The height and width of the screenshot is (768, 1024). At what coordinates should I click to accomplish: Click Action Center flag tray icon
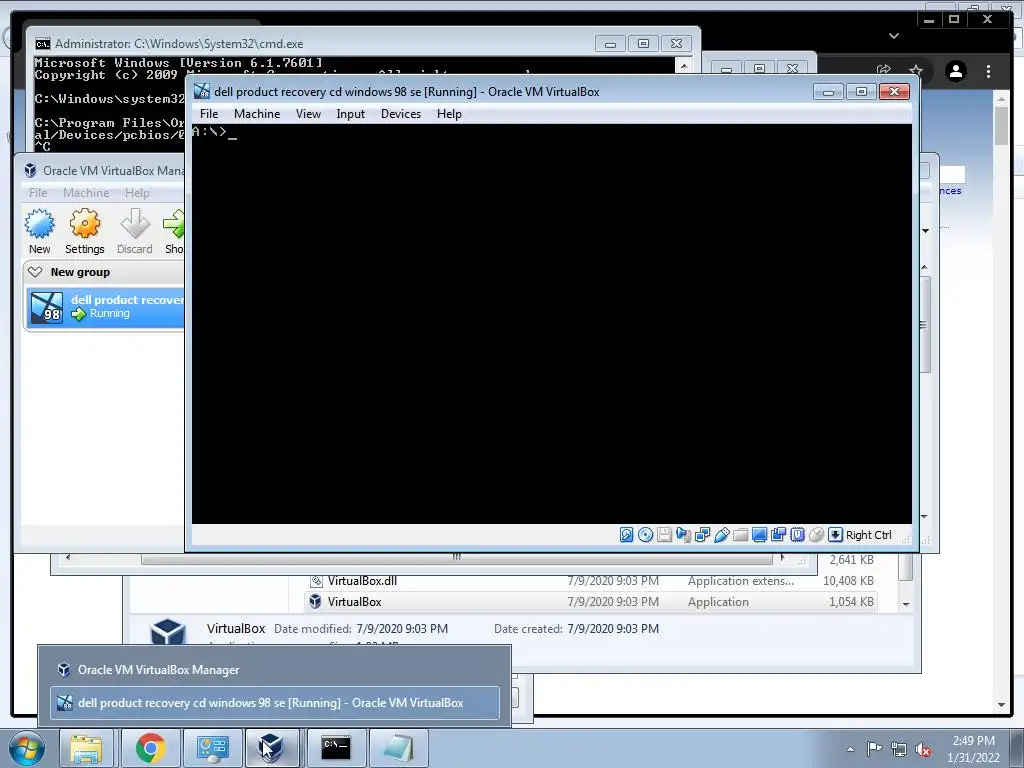[x=874, y=749]
